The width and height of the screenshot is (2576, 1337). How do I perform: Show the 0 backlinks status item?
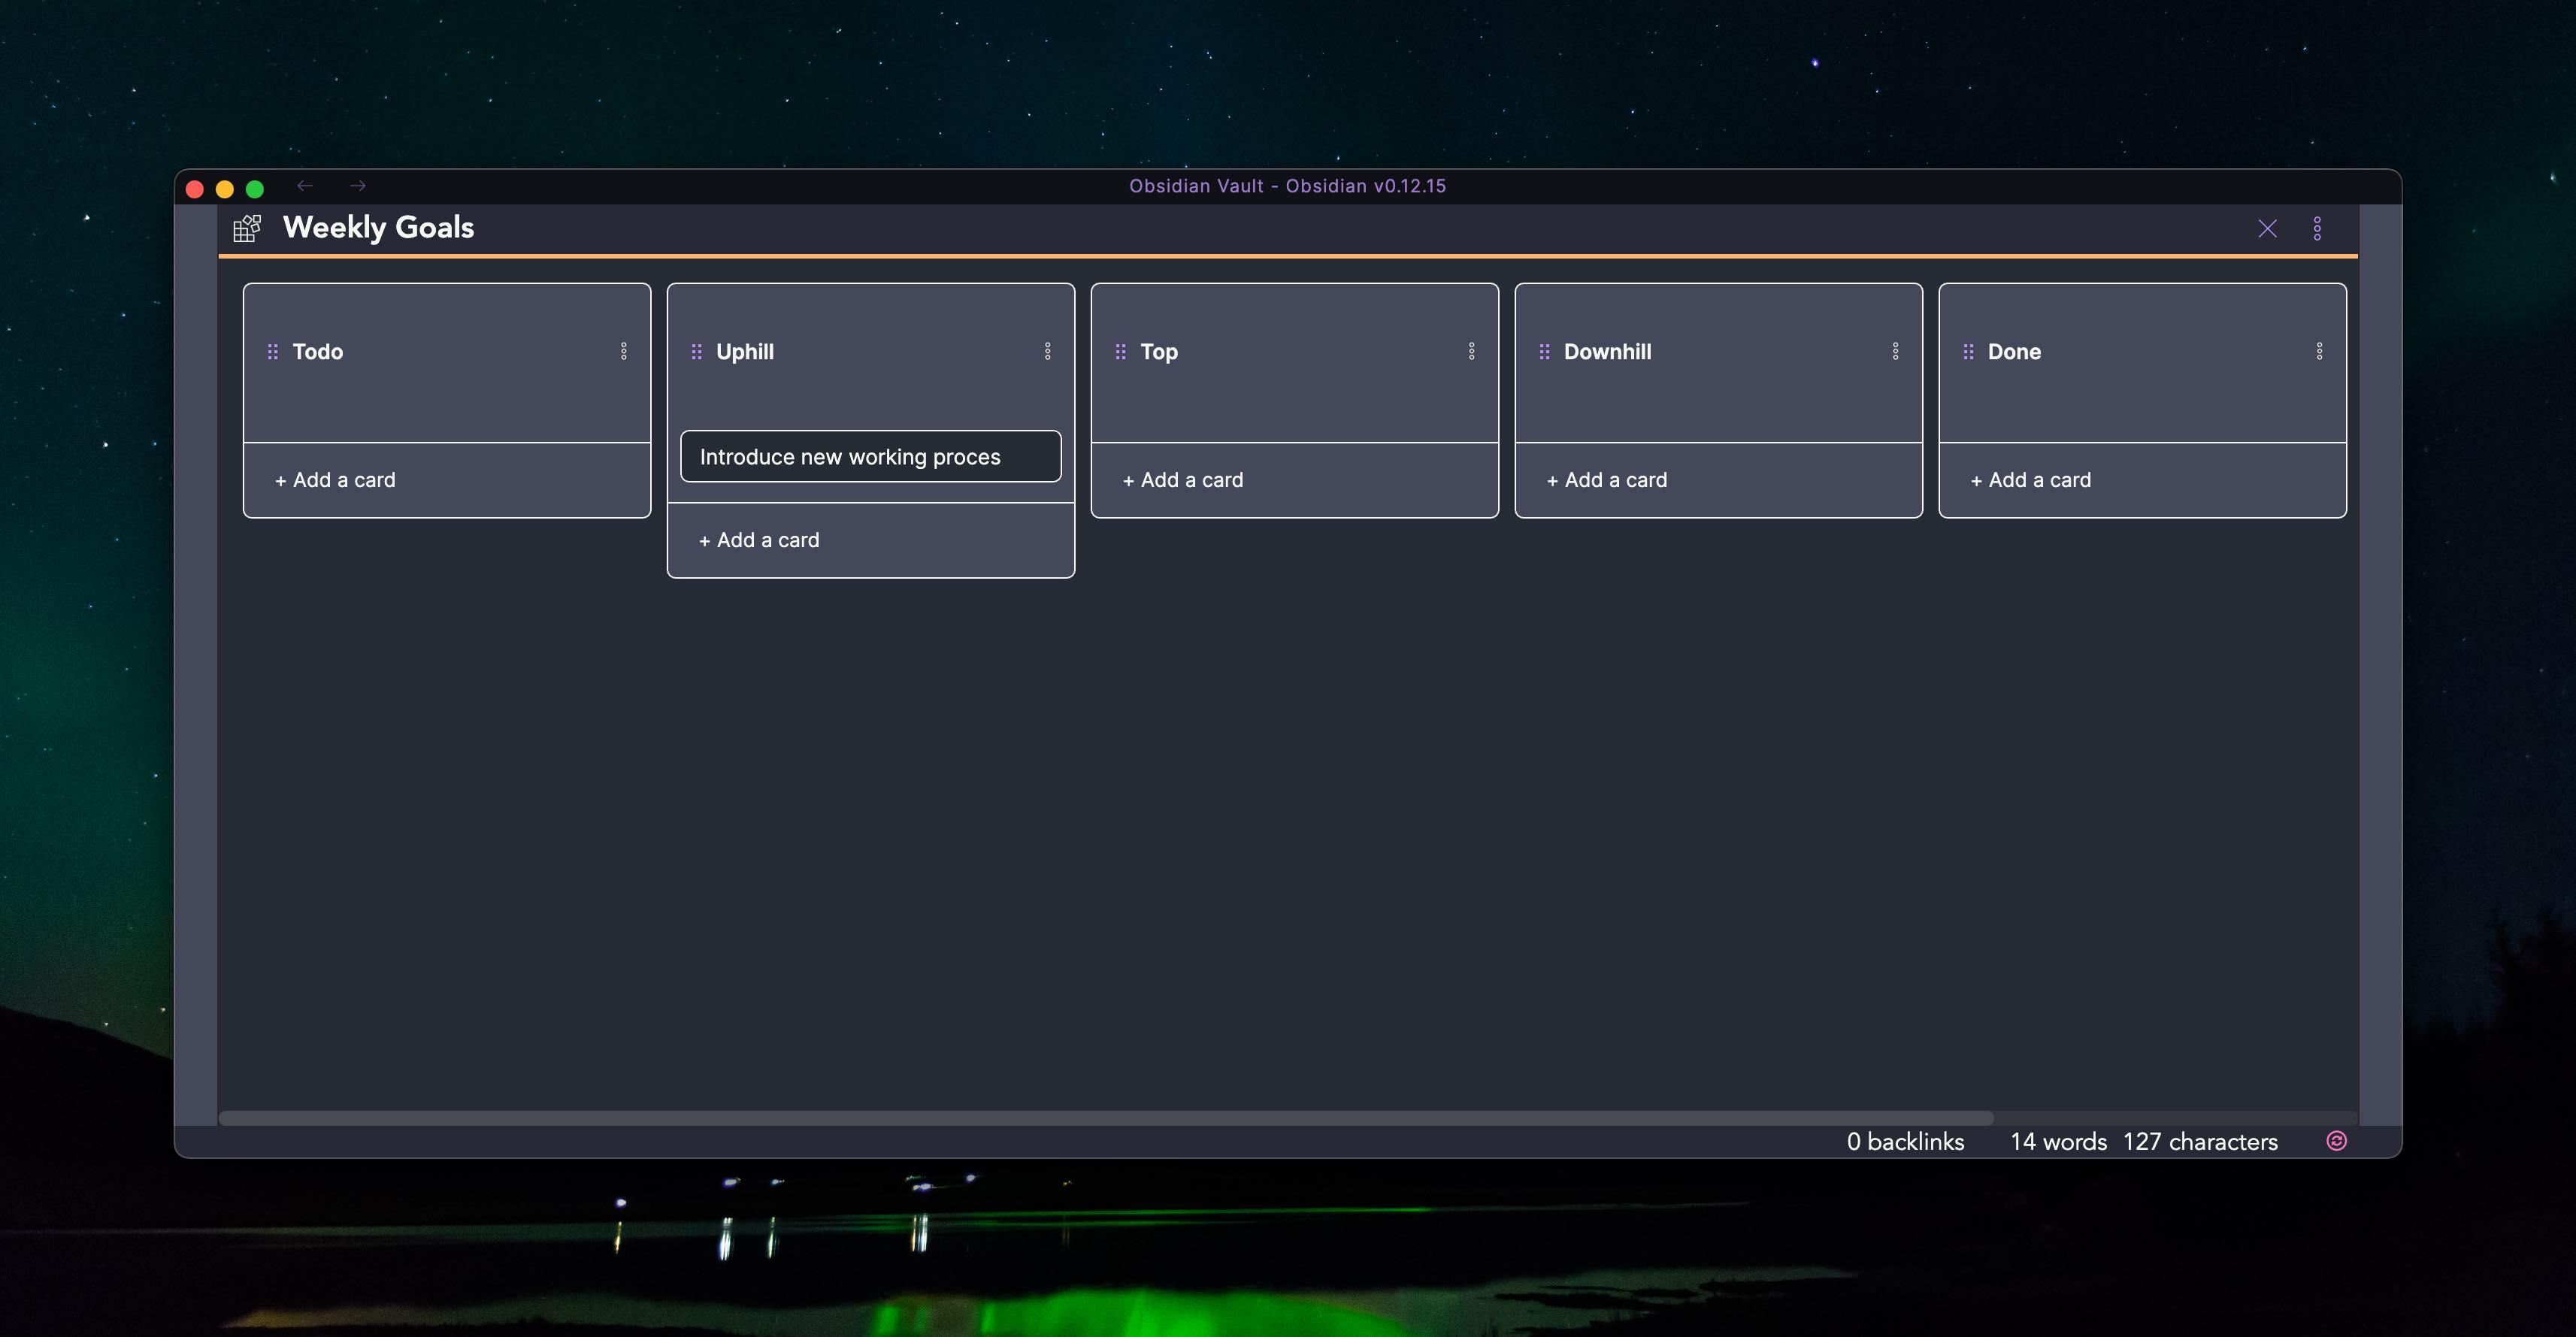1905,1141
